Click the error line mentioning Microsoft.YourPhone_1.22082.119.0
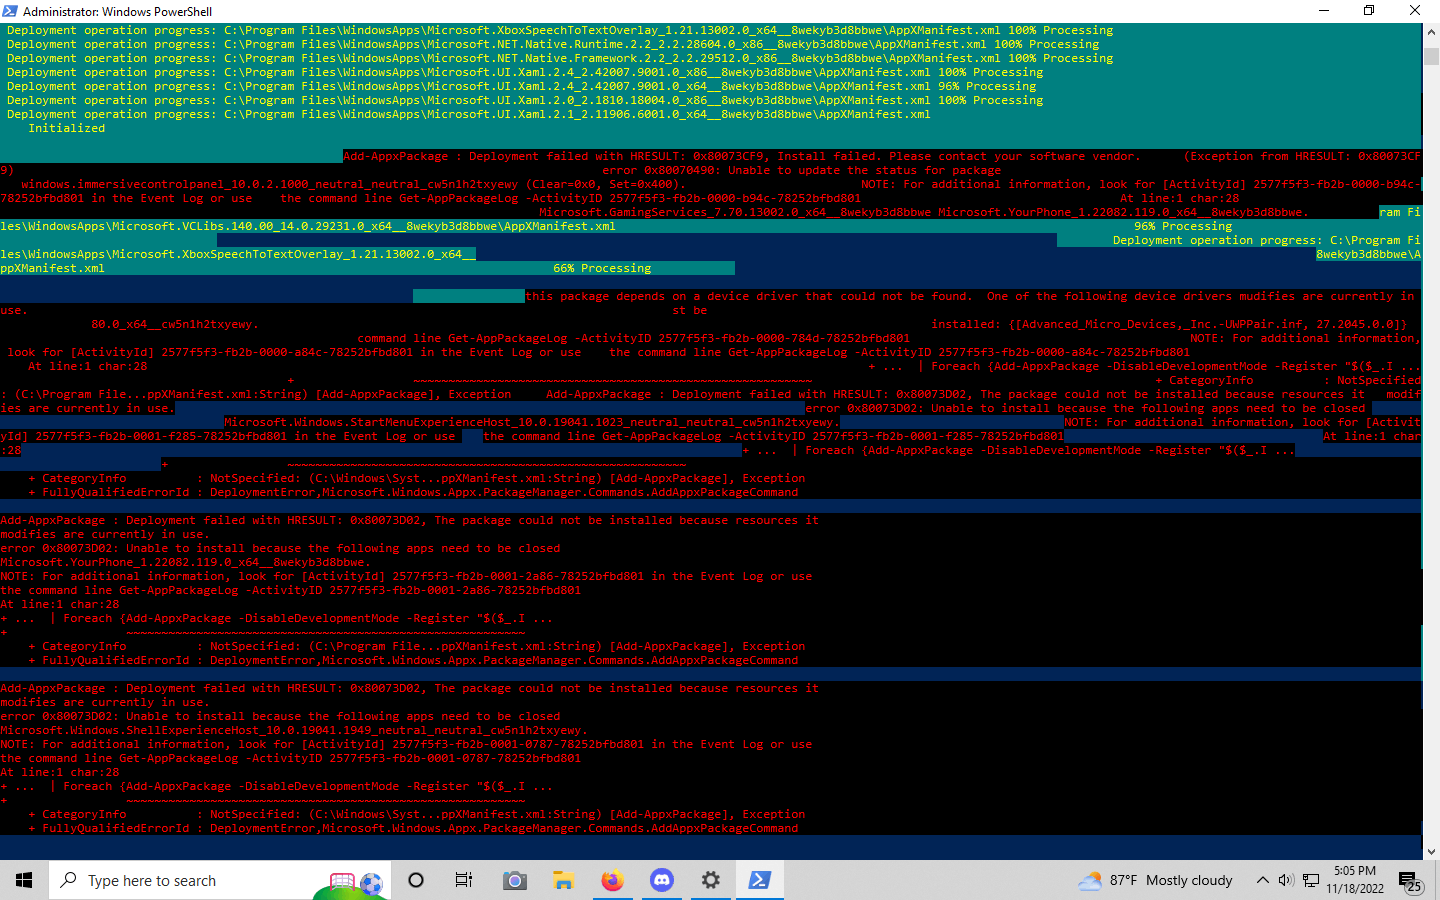1440x900 pixels. pos(184,562)
